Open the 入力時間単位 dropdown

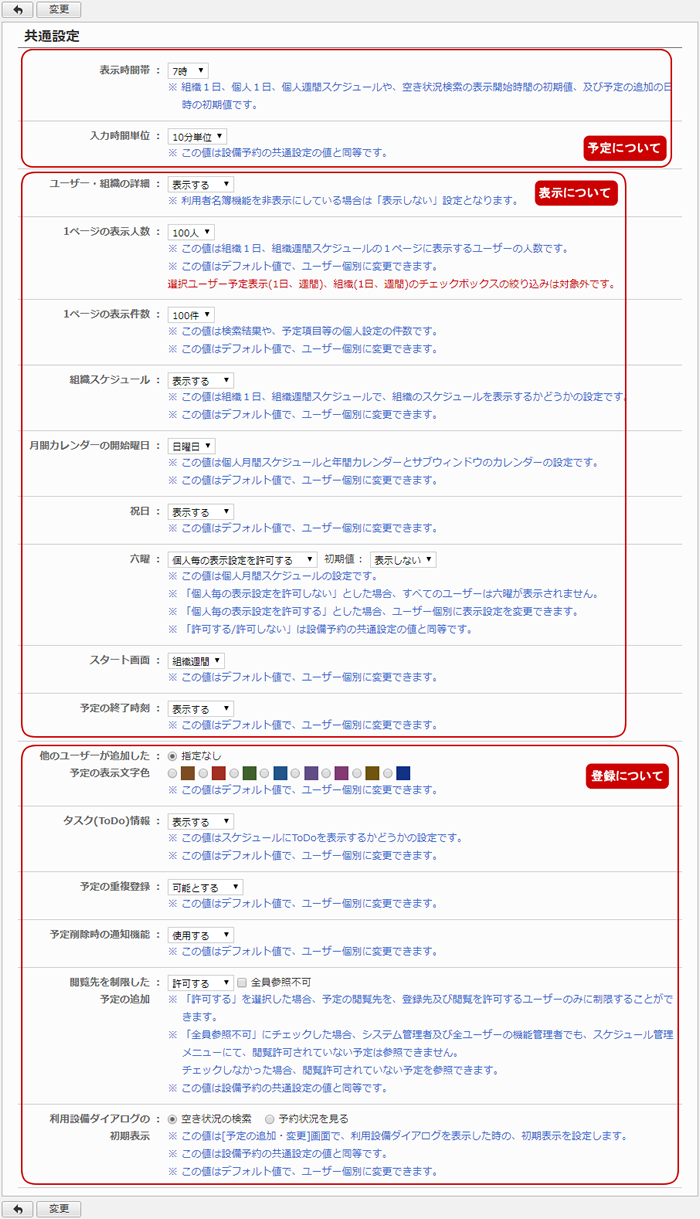tap(197, 136)
